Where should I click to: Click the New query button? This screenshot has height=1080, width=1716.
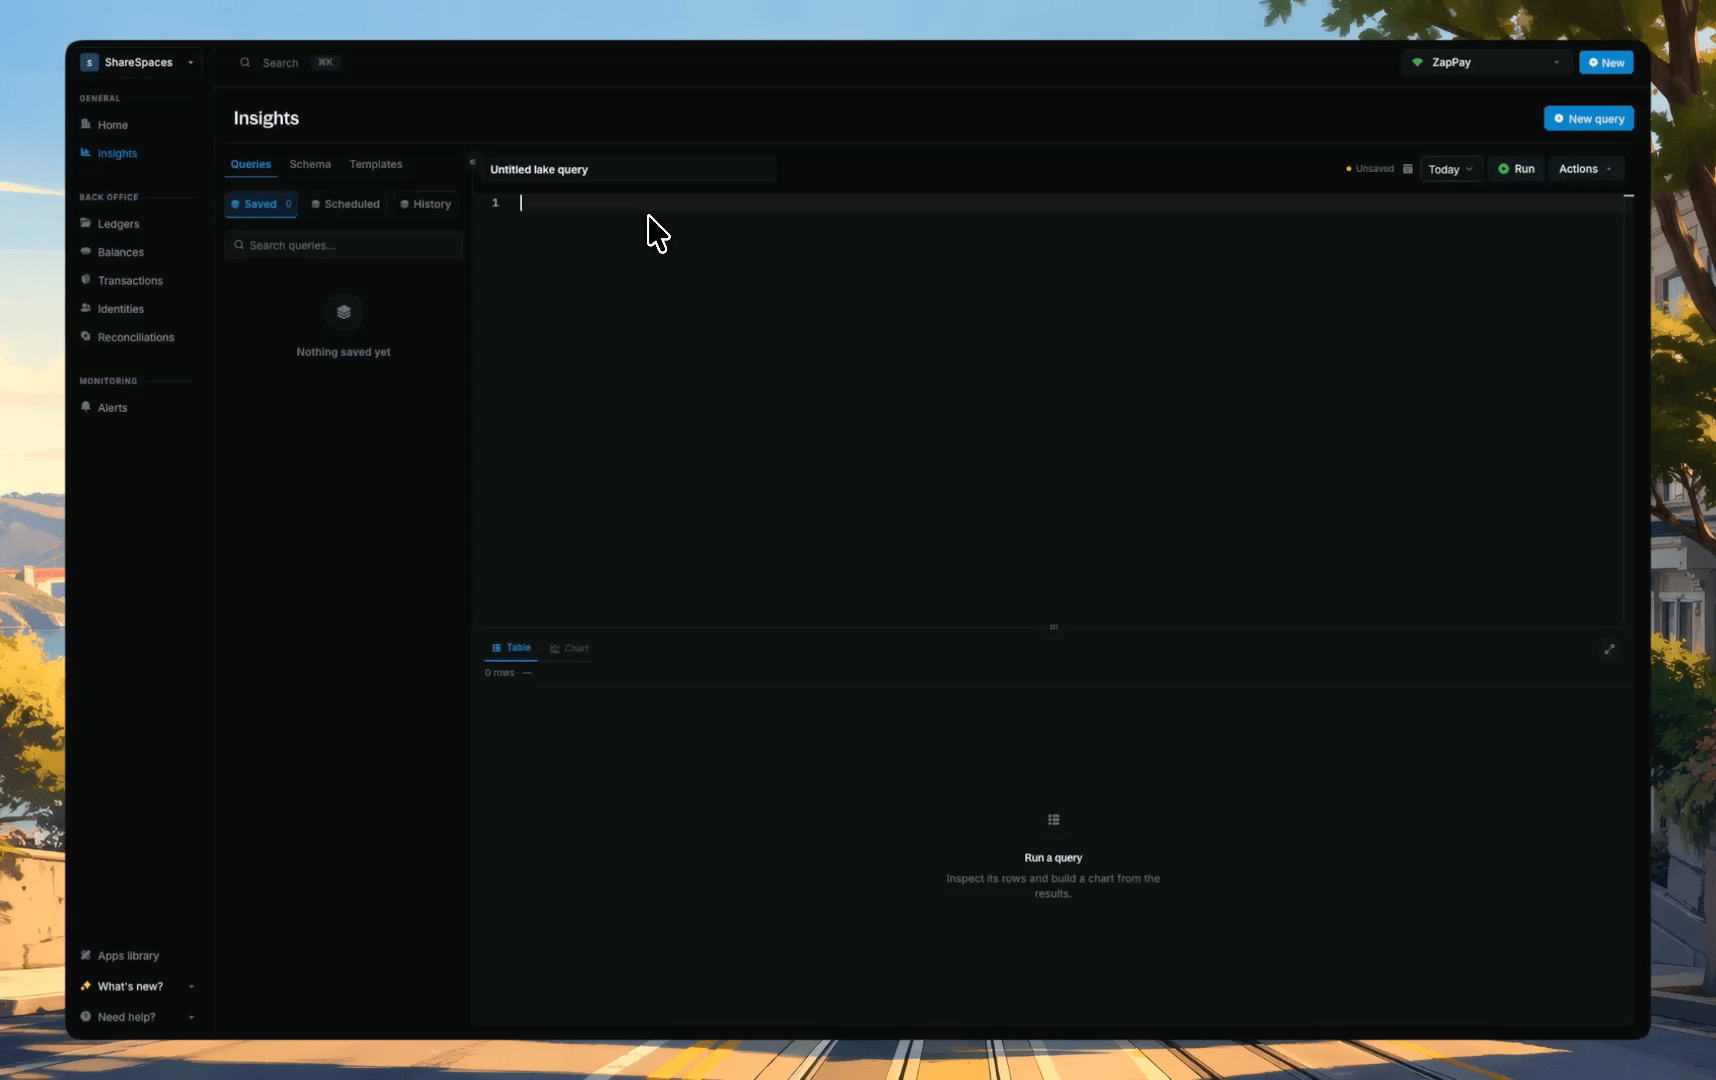[1588, 118]
